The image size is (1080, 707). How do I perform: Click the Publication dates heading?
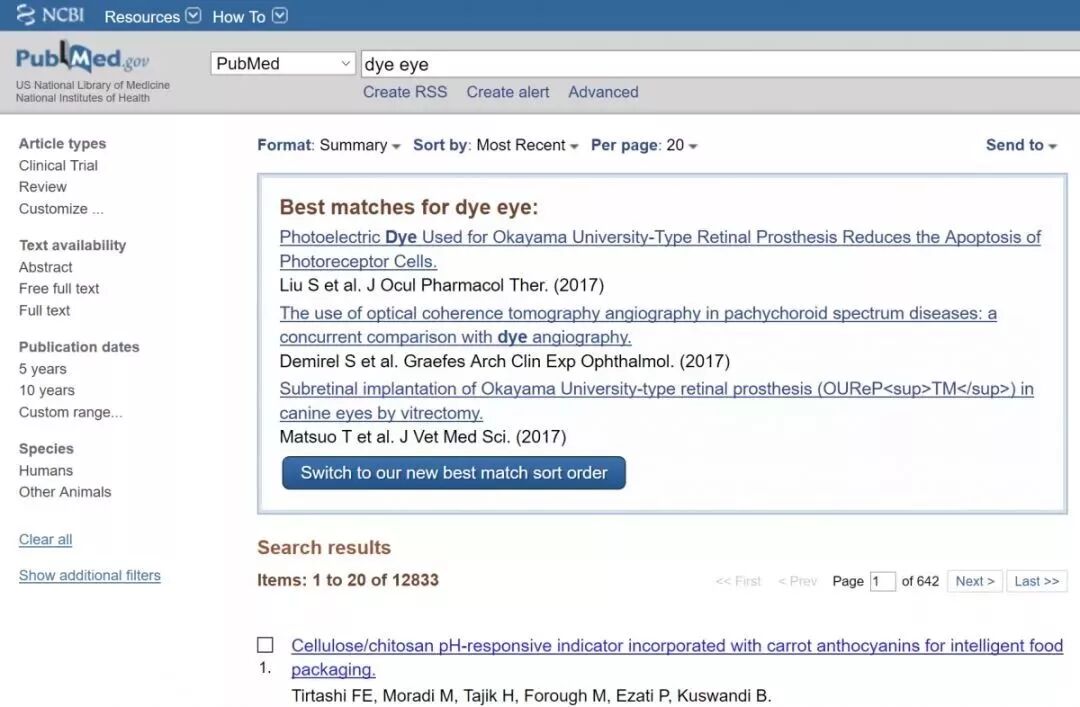tap(79, 347)
